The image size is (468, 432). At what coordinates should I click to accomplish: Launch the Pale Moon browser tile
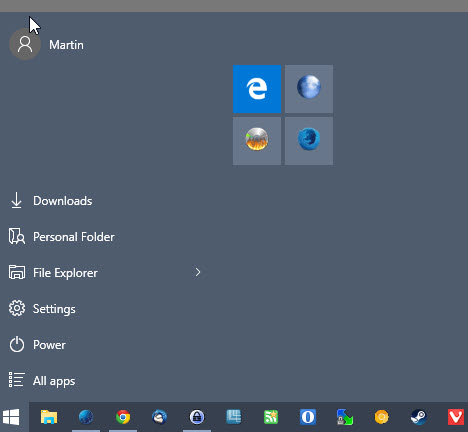(309, 89)
